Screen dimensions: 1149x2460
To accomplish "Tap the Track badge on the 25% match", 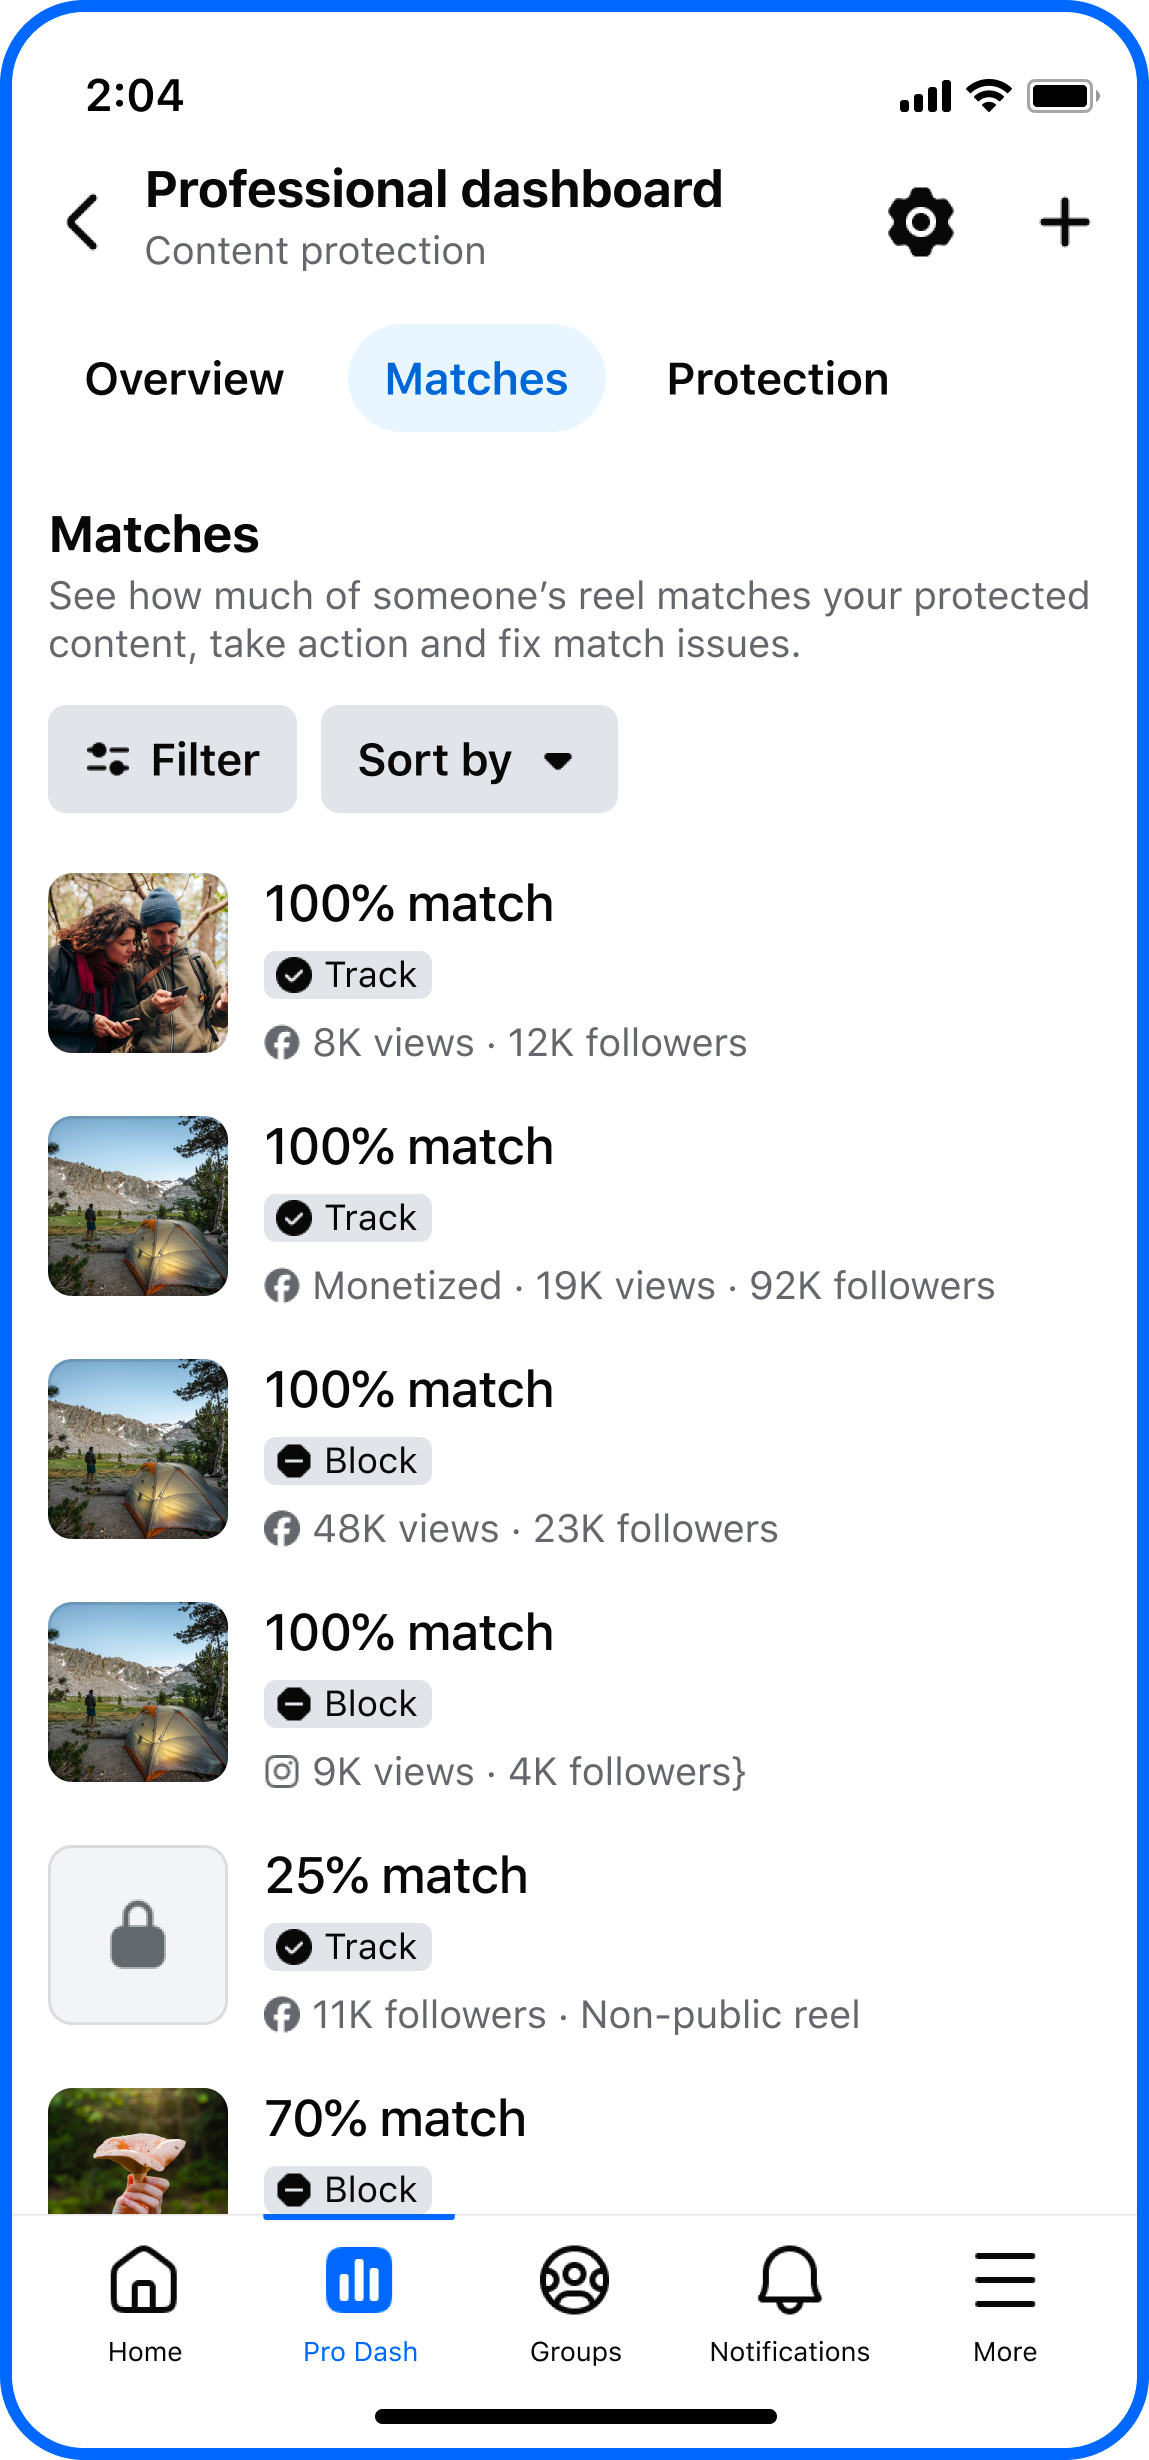I will point(347,1946).
